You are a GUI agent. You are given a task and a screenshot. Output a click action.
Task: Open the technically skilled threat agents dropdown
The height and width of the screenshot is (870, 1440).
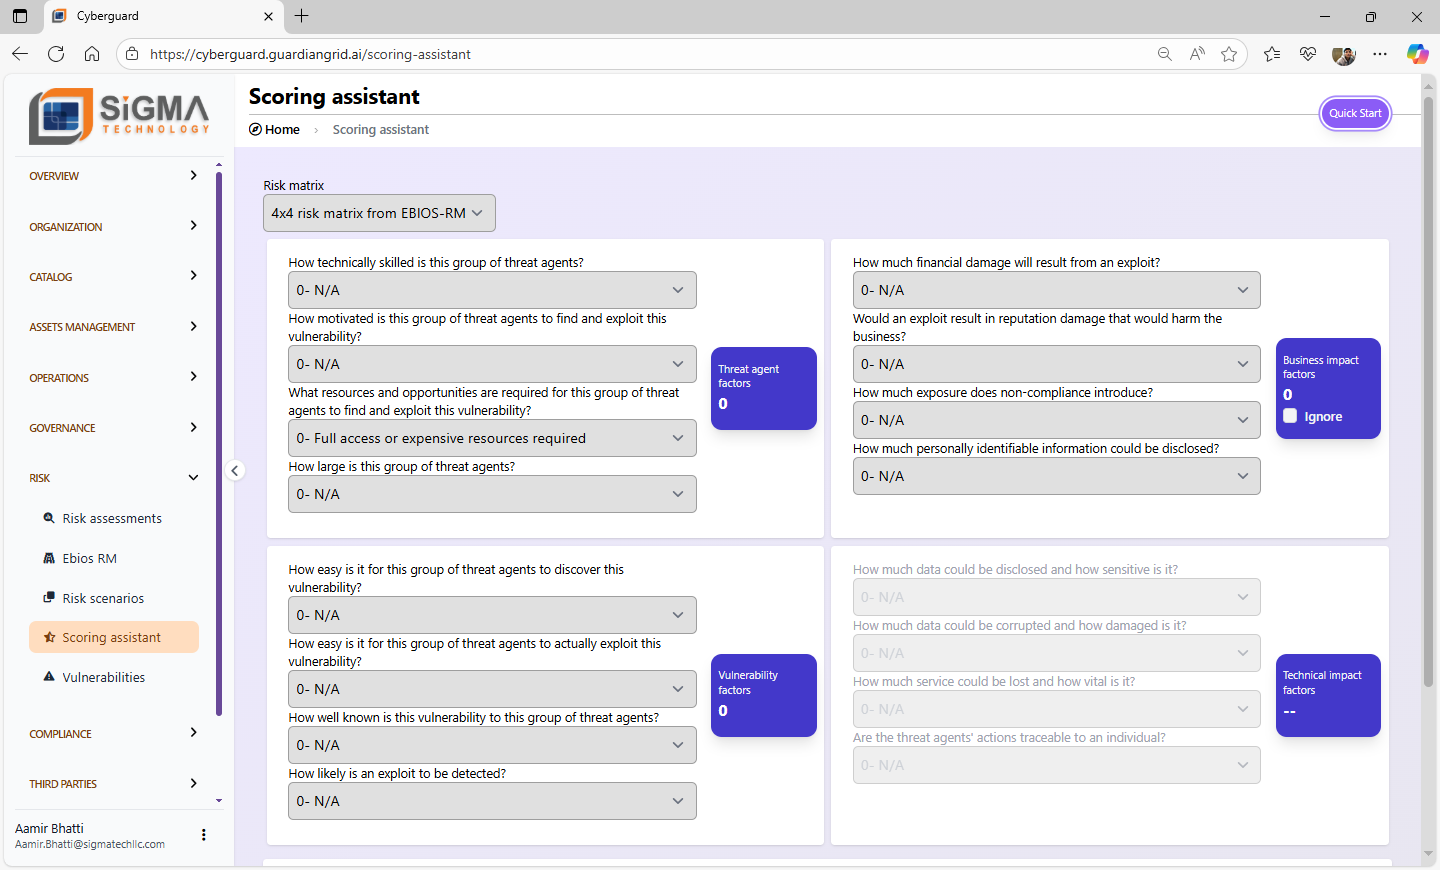492,290
